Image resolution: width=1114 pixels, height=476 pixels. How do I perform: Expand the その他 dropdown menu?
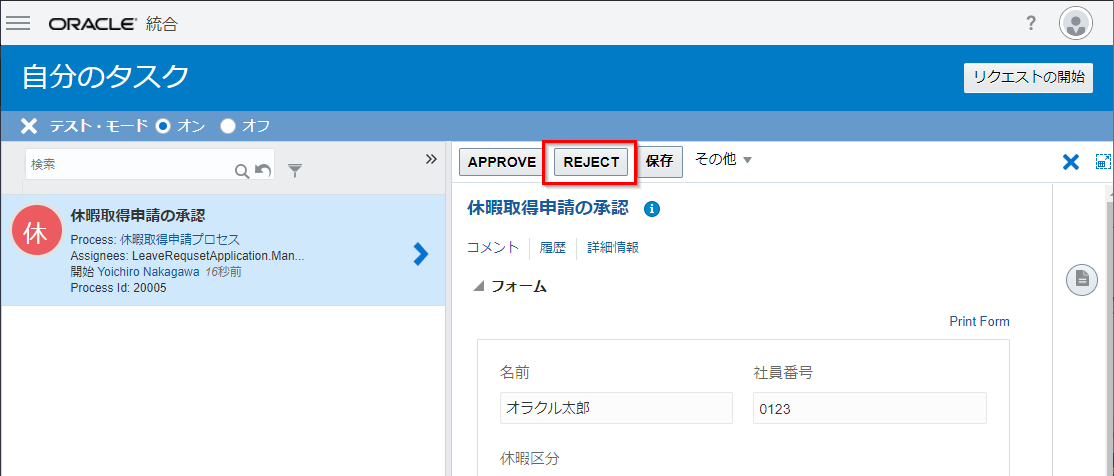pyautogui.click(x=723, y=160)
